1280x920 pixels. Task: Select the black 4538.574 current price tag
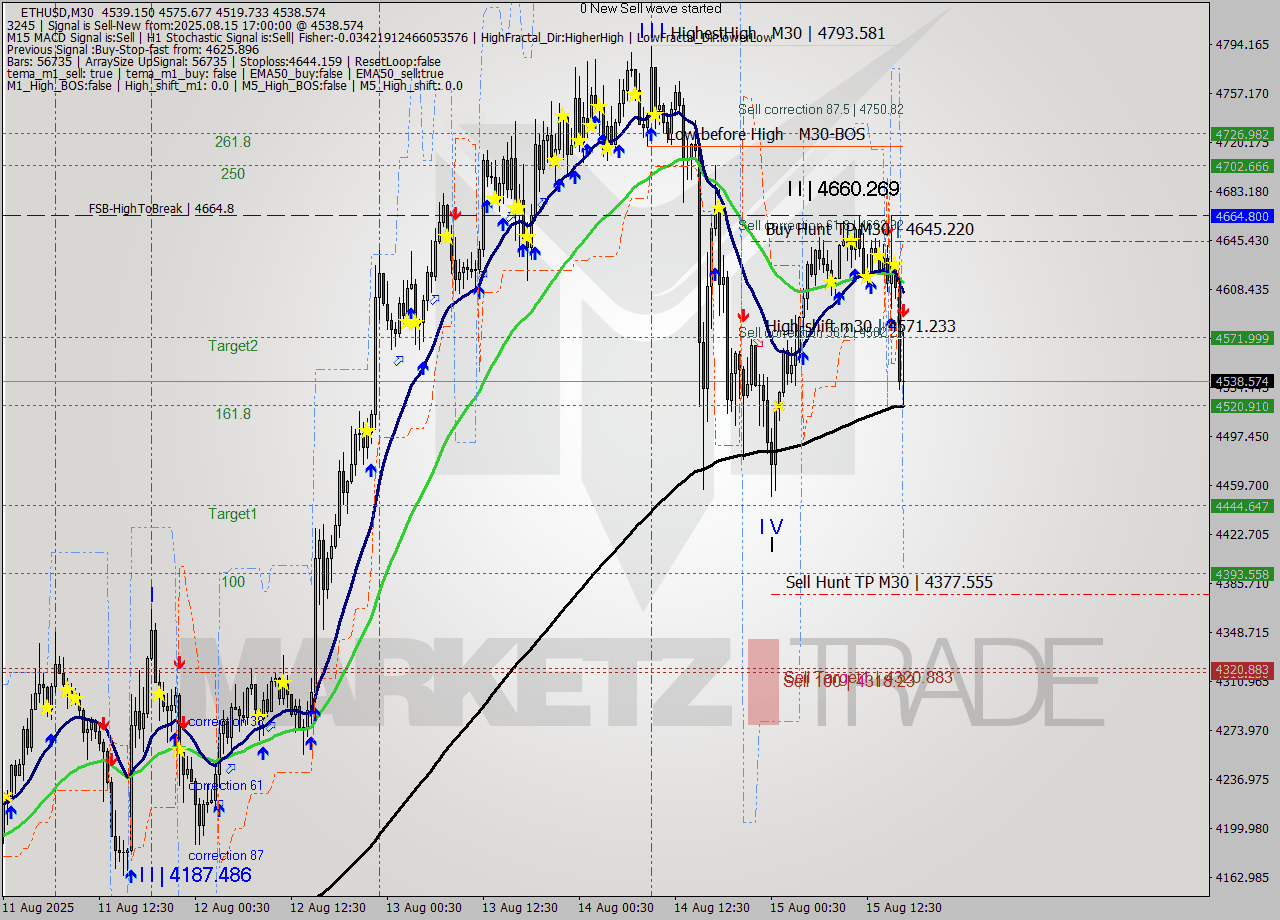(1241, 381)
